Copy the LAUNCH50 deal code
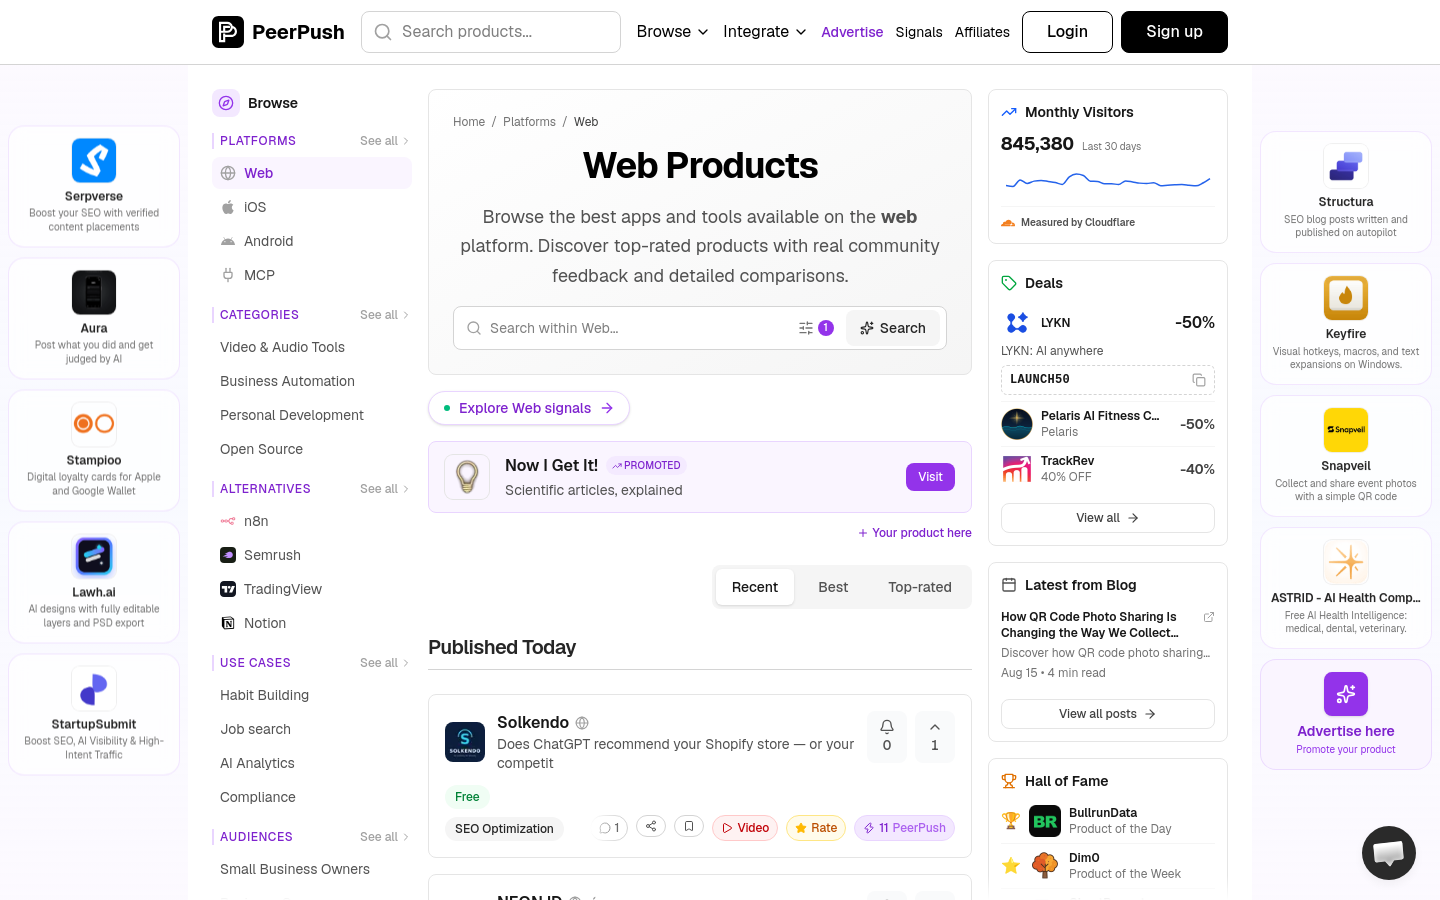This screenshot has height=900, width=1440. click(x=1199, y=380)
